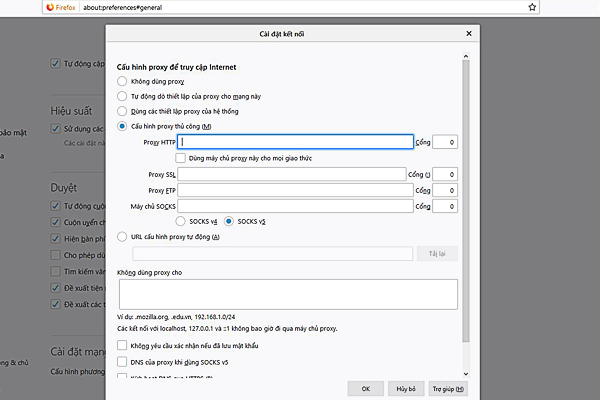Enable Dùng máy chủ proxy này cho mọi giao thức
600x400 pixels.
click(x=181, y=157)
